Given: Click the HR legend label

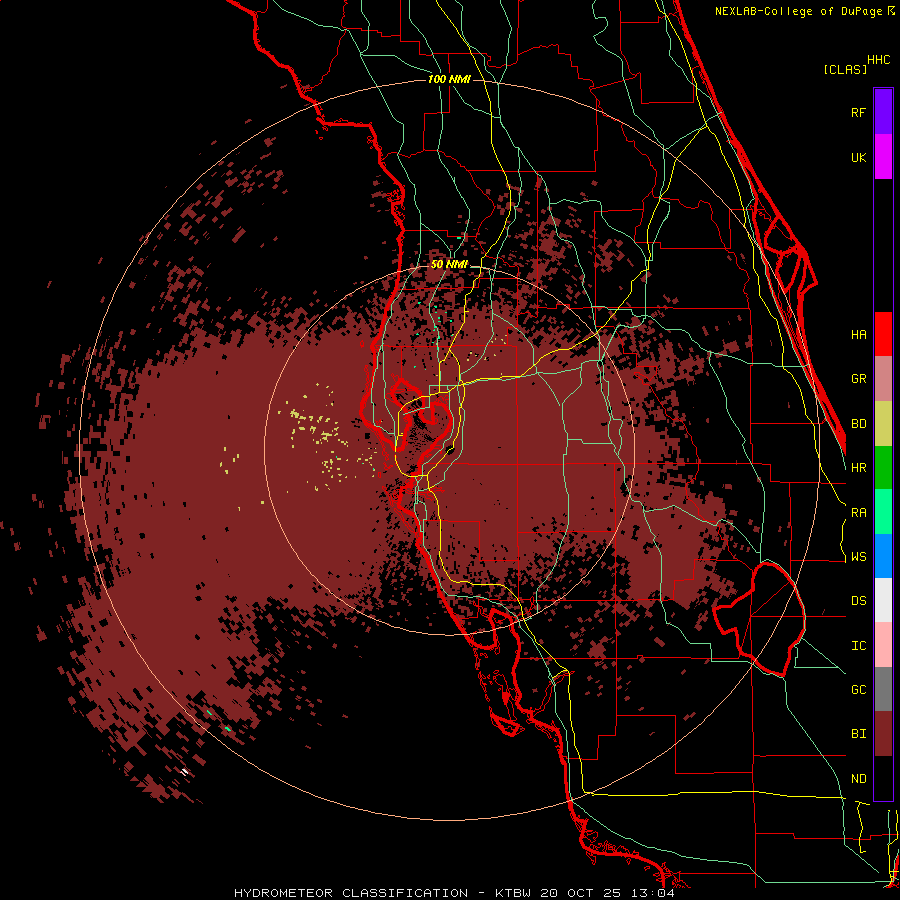Looking at the screenshot, I should (x=858, y=468).
